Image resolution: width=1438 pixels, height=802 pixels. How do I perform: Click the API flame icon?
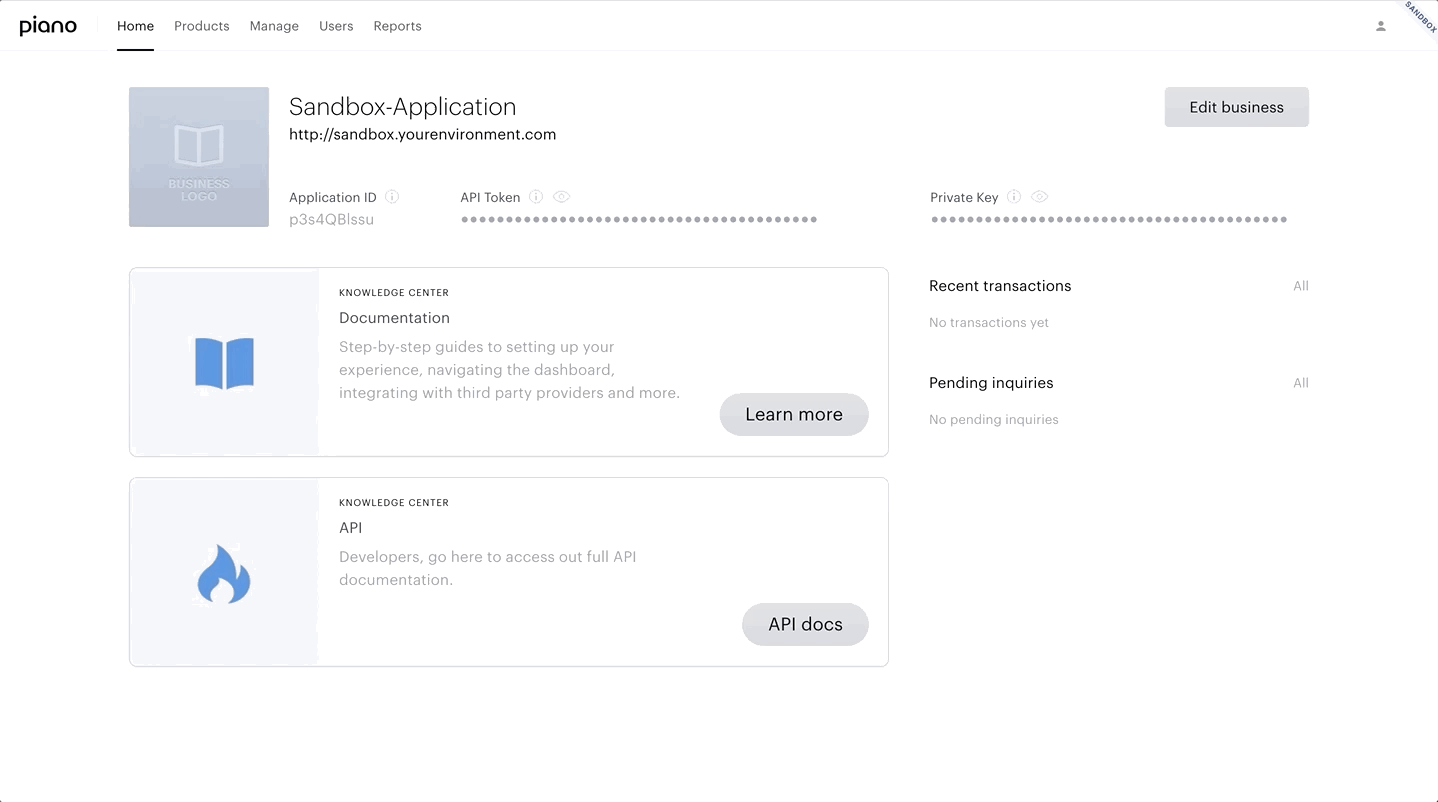(x=224, y=574)
